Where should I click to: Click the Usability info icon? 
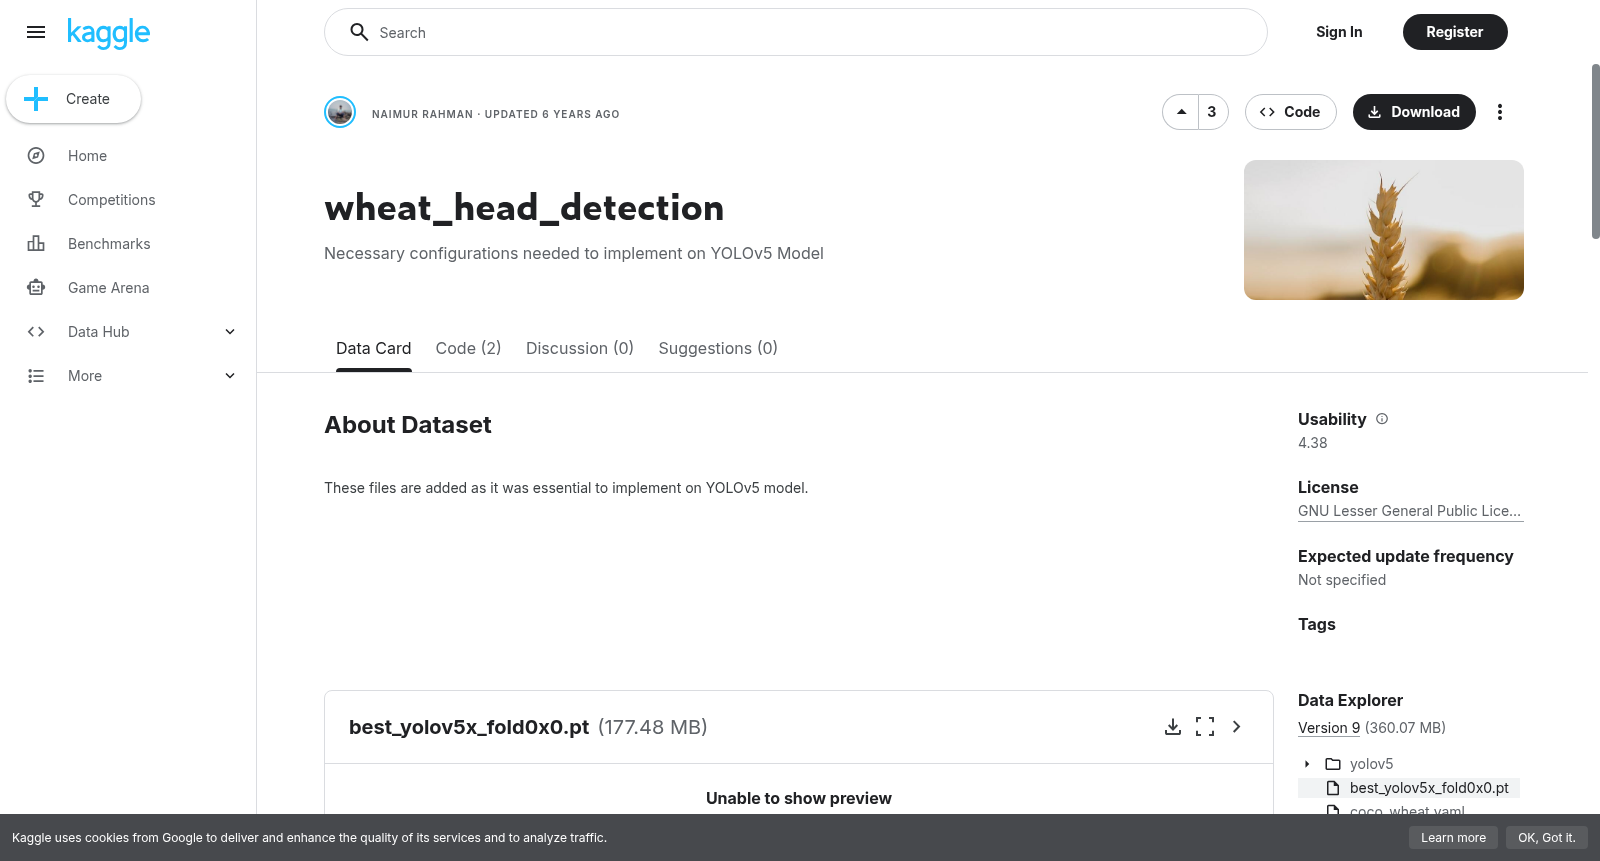[x=1382, y=419]
